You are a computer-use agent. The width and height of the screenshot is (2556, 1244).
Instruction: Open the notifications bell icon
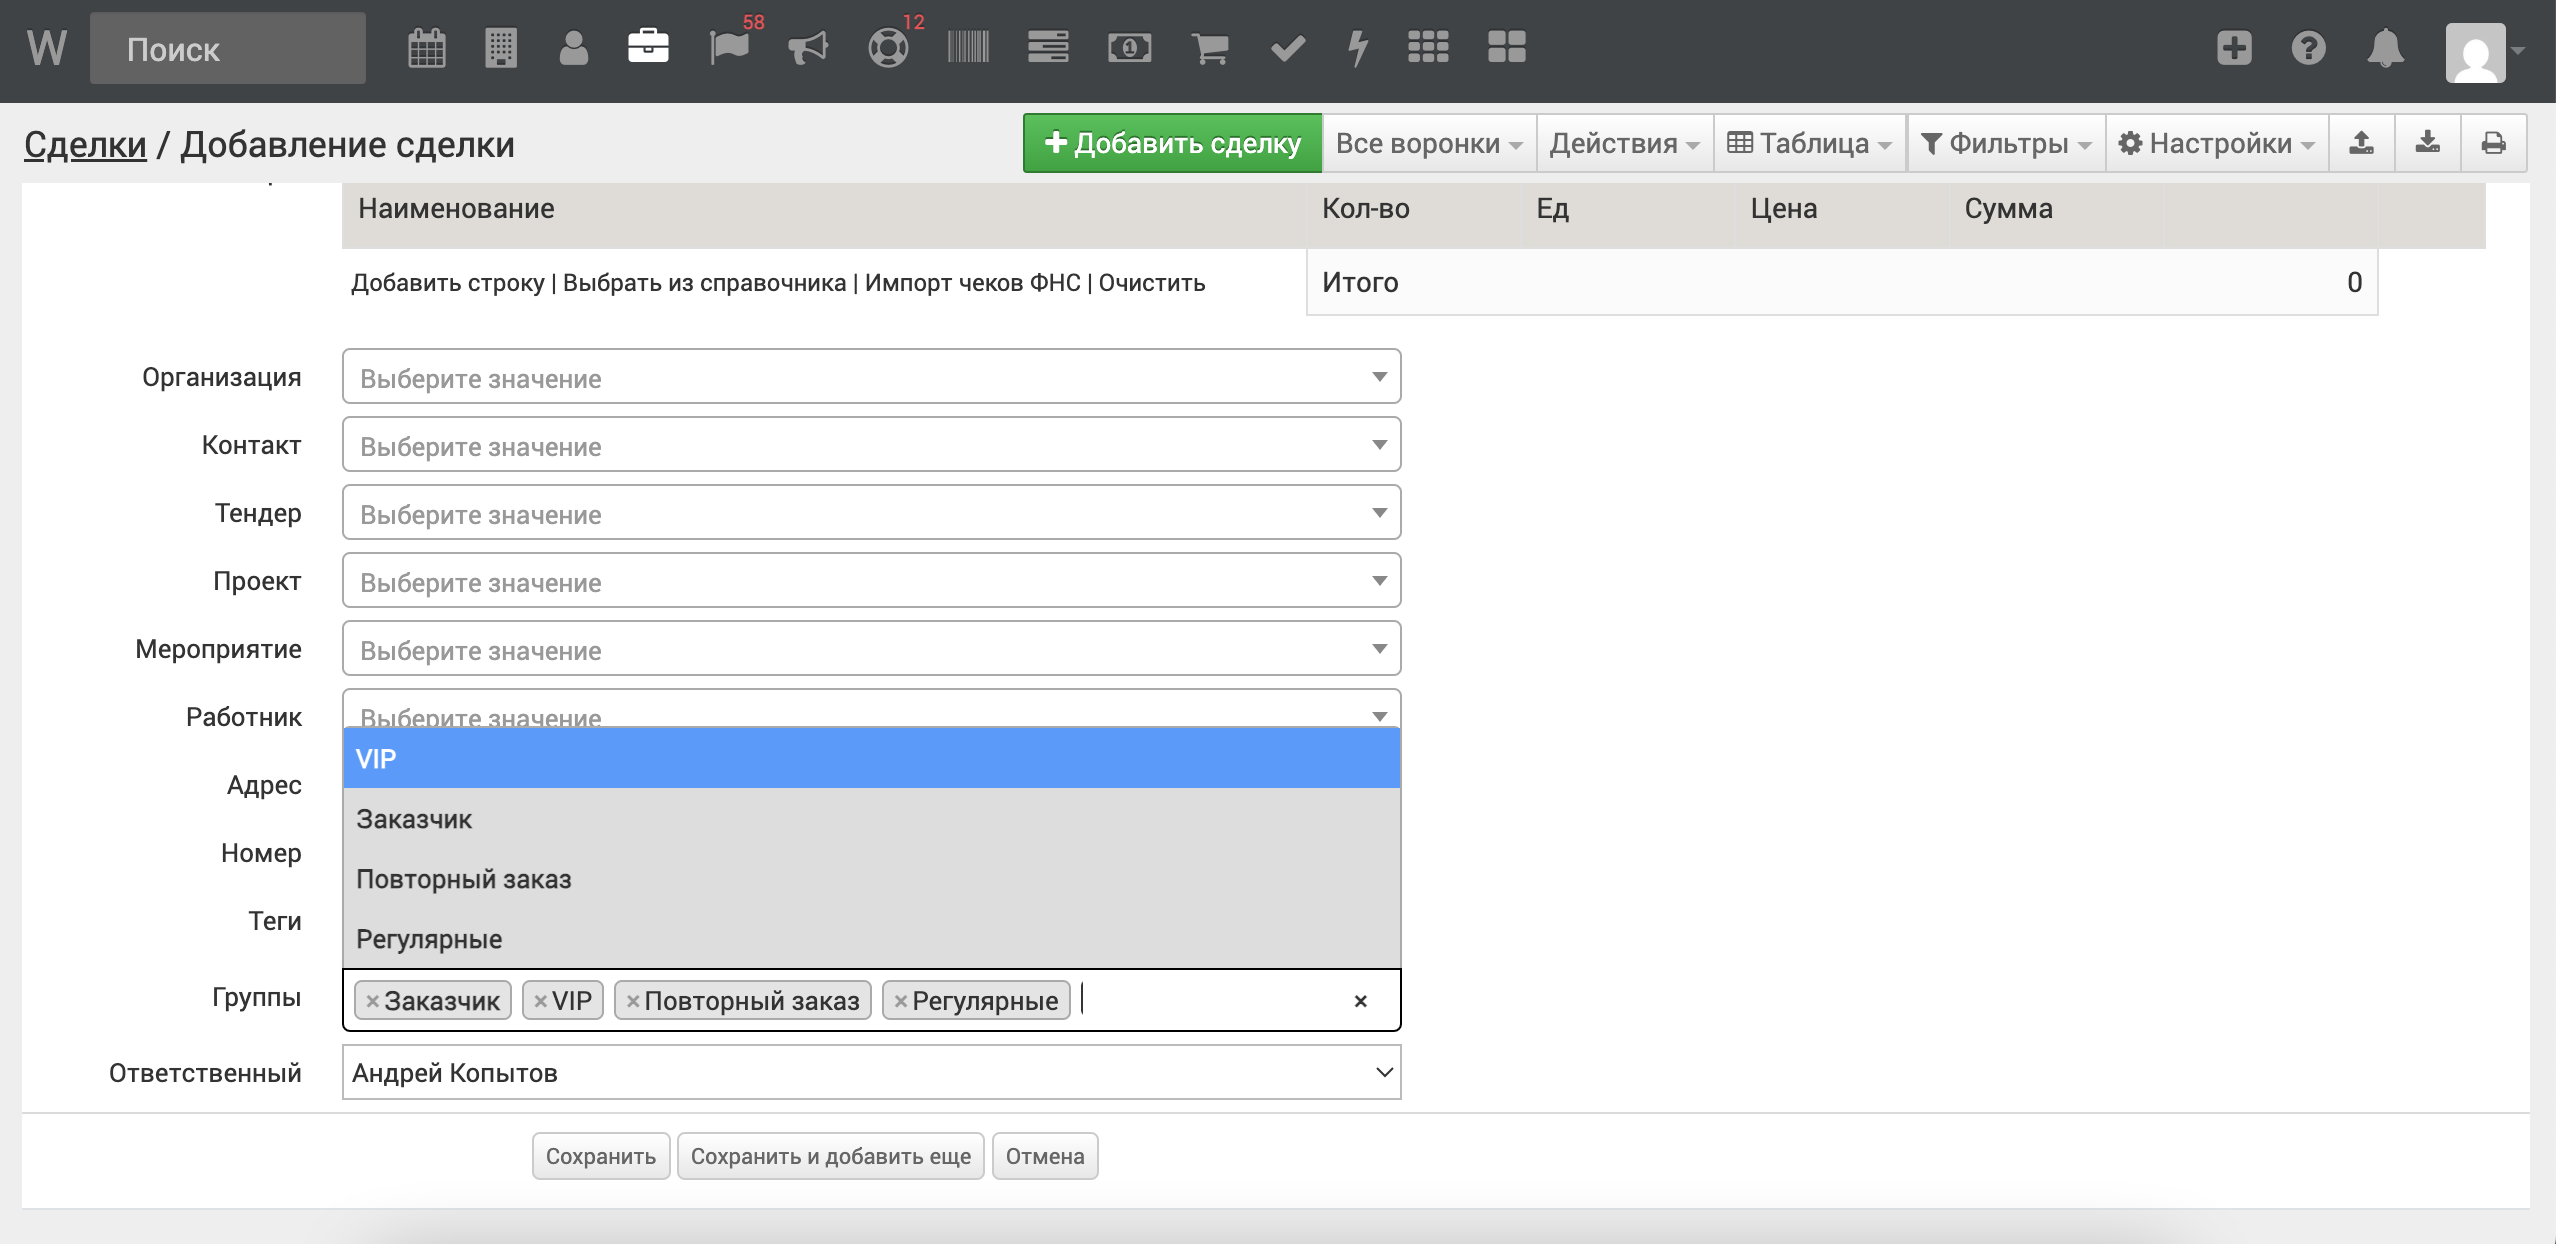(2385, 48)
